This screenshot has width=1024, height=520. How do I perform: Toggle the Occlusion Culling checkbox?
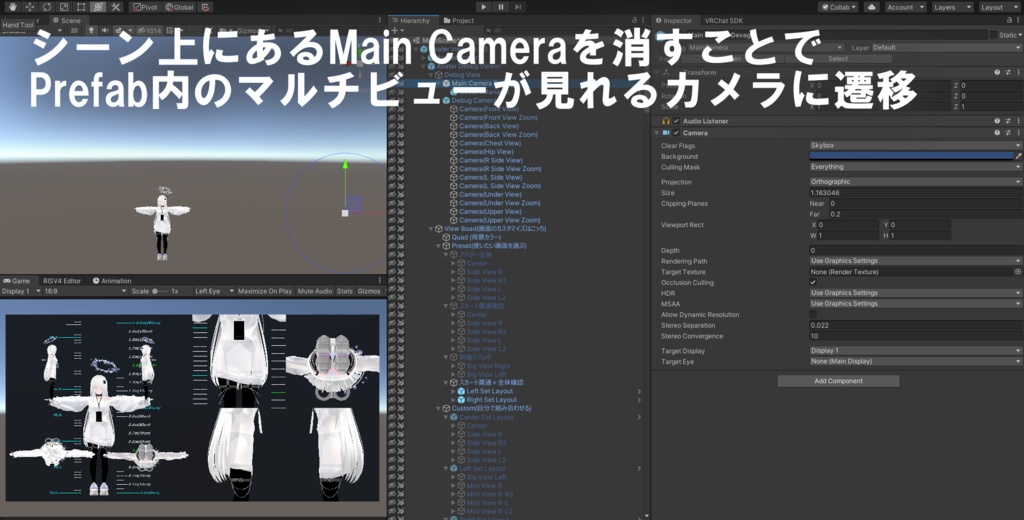[x=813, y=282]
